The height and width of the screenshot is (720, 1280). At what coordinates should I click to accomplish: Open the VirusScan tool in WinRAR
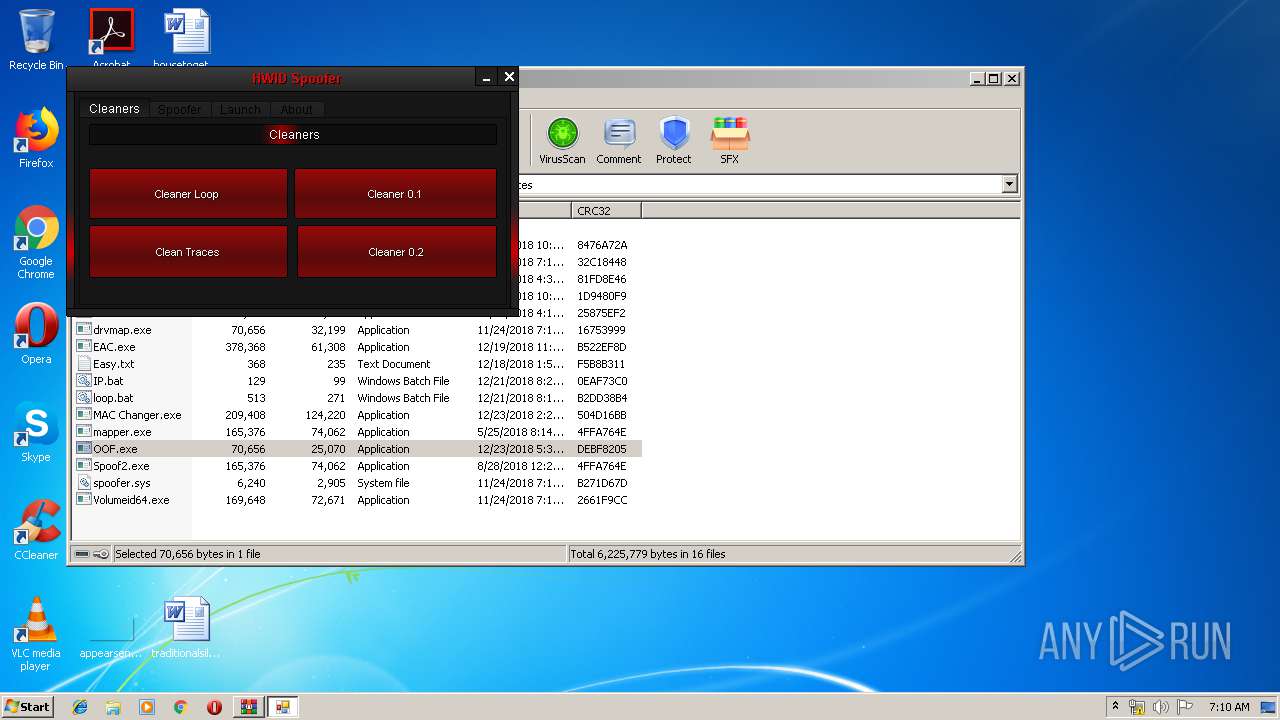coord(562,141)
